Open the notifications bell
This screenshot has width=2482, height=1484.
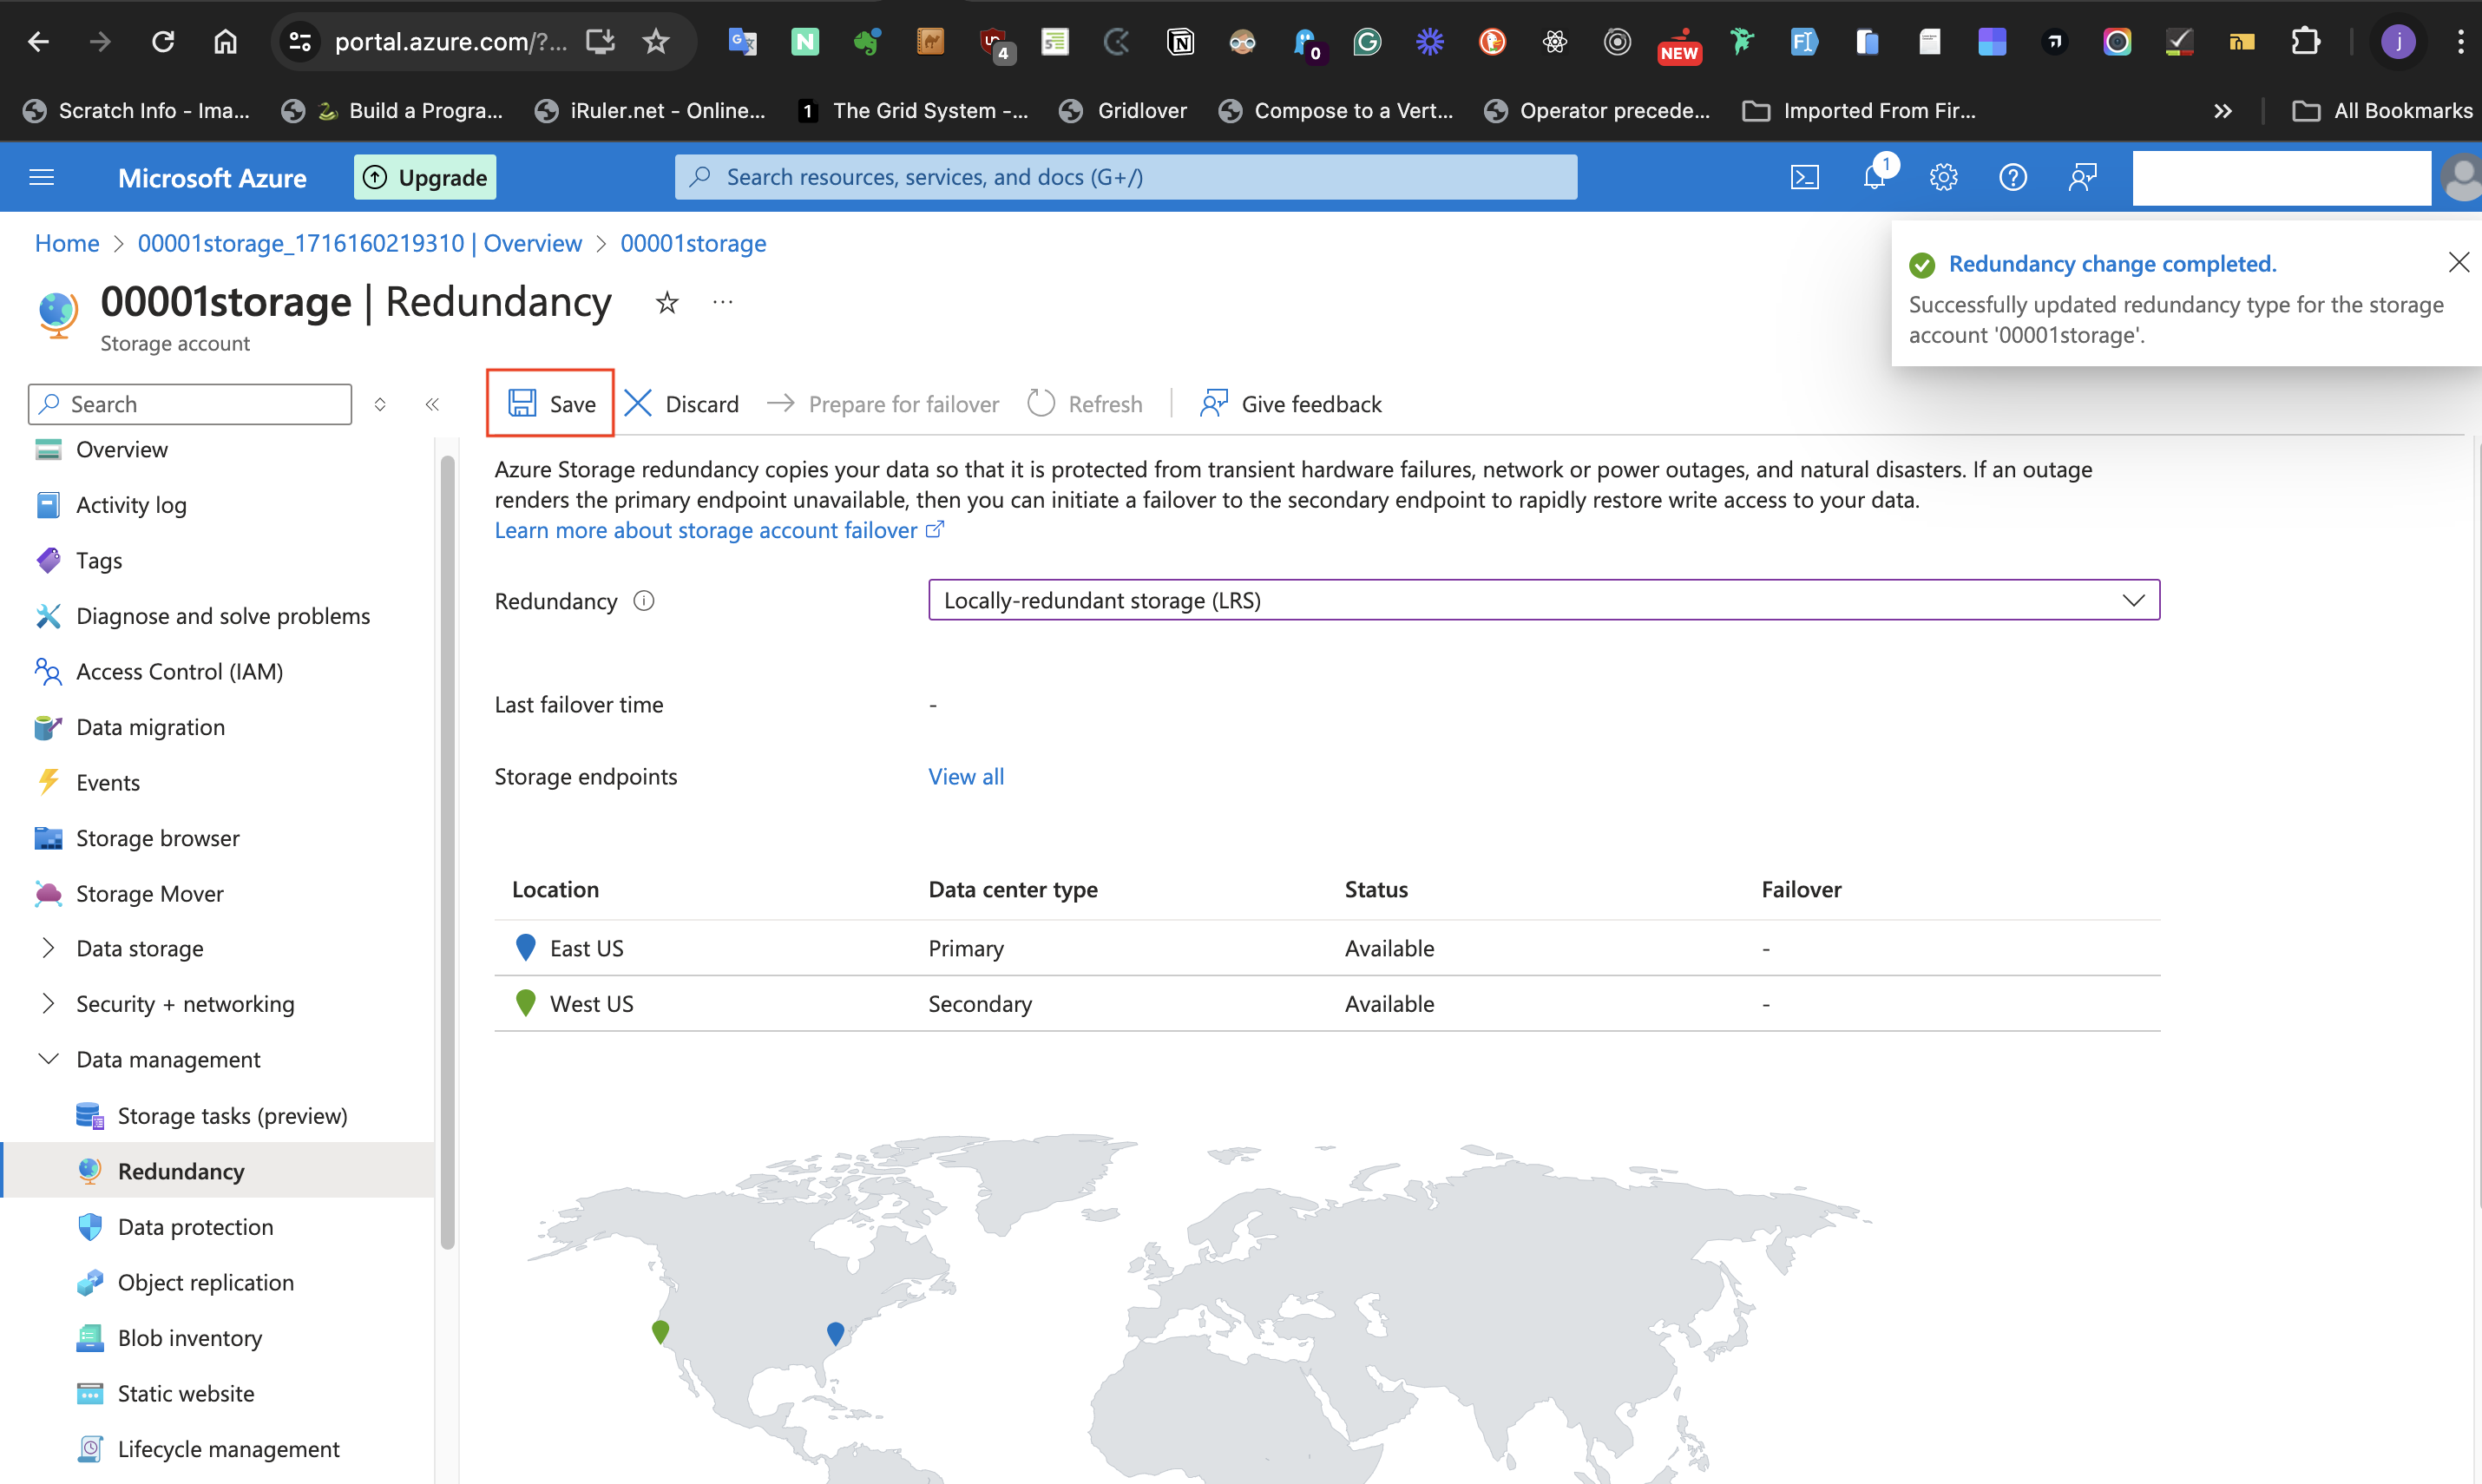pos(1874,177)
